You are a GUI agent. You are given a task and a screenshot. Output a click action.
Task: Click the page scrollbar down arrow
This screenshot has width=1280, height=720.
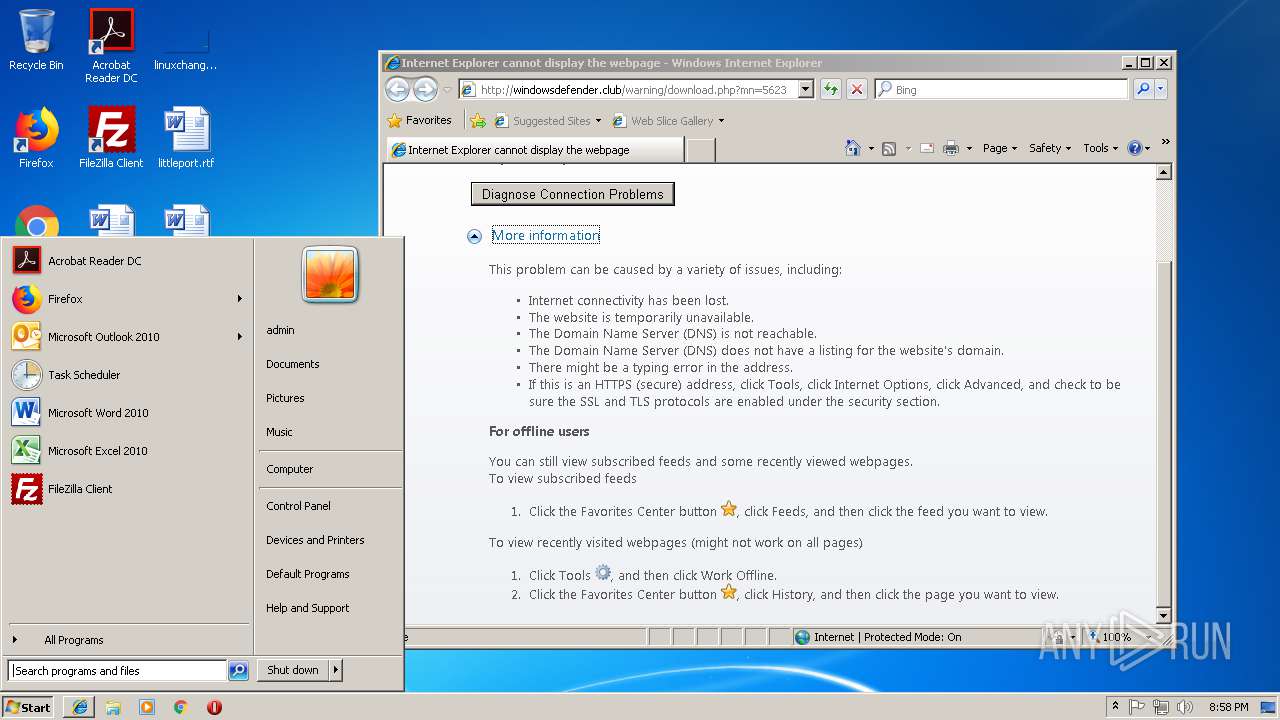(1163, 615)
